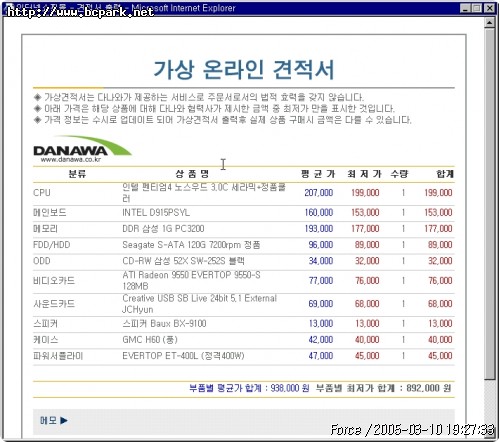Click the 메모 arrow icon
Viewport: 500px width, 442px height.
[64, 421]
